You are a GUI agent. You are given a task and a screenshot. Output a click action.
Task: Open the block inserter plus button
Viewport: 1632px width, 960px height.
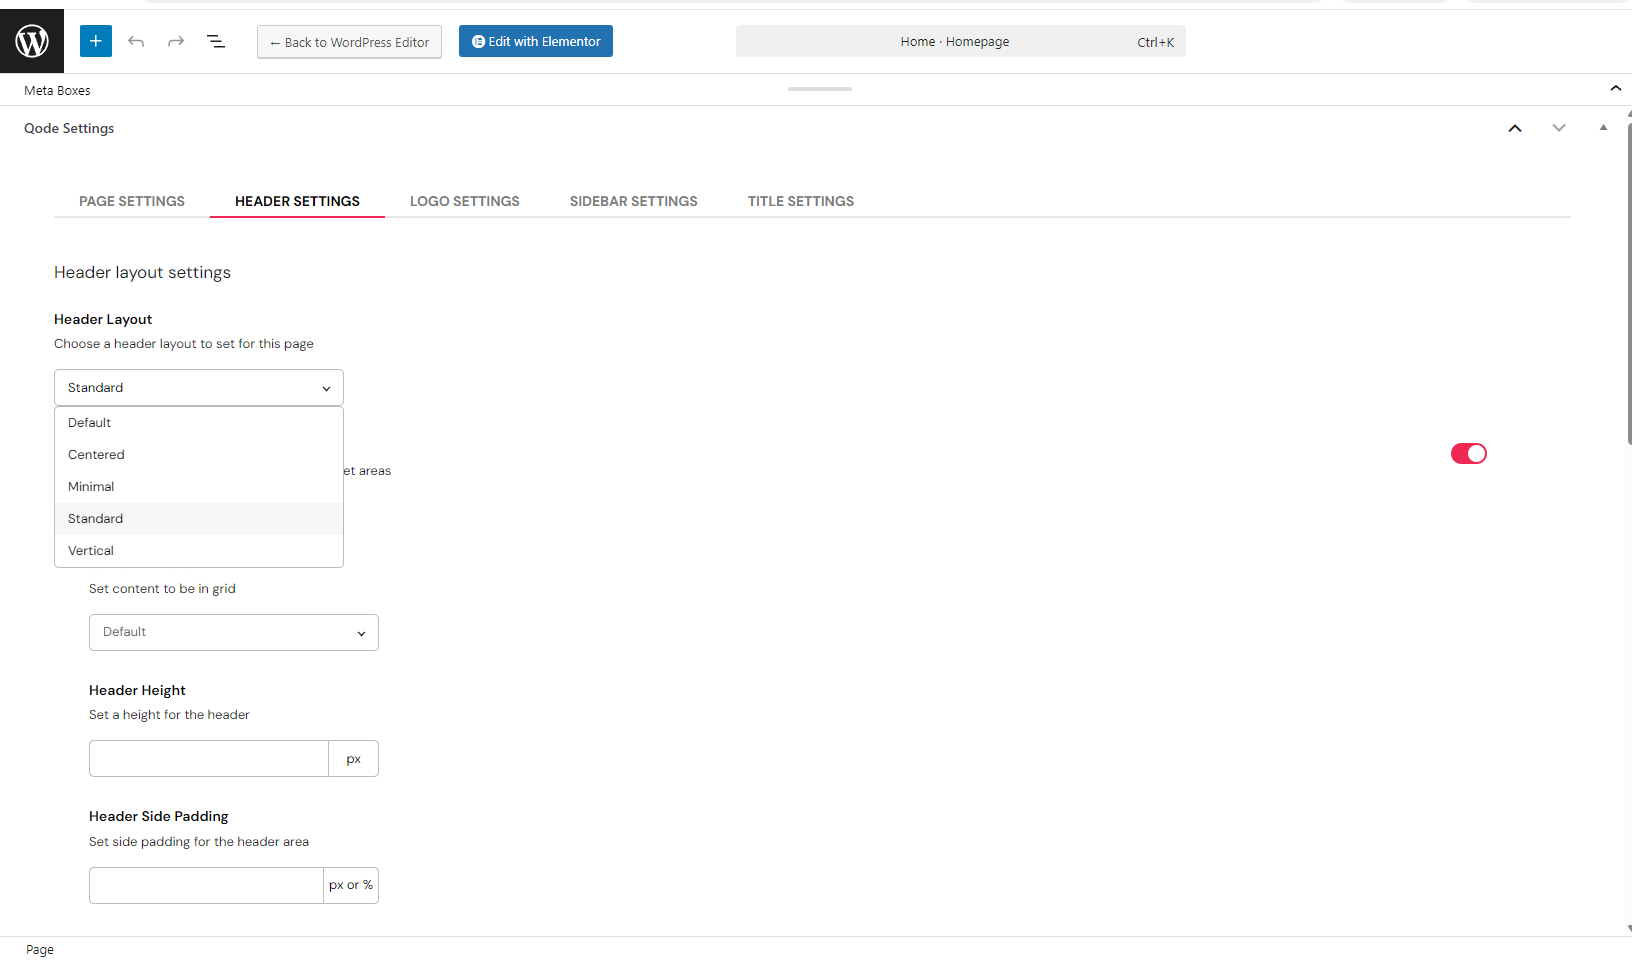95,41
